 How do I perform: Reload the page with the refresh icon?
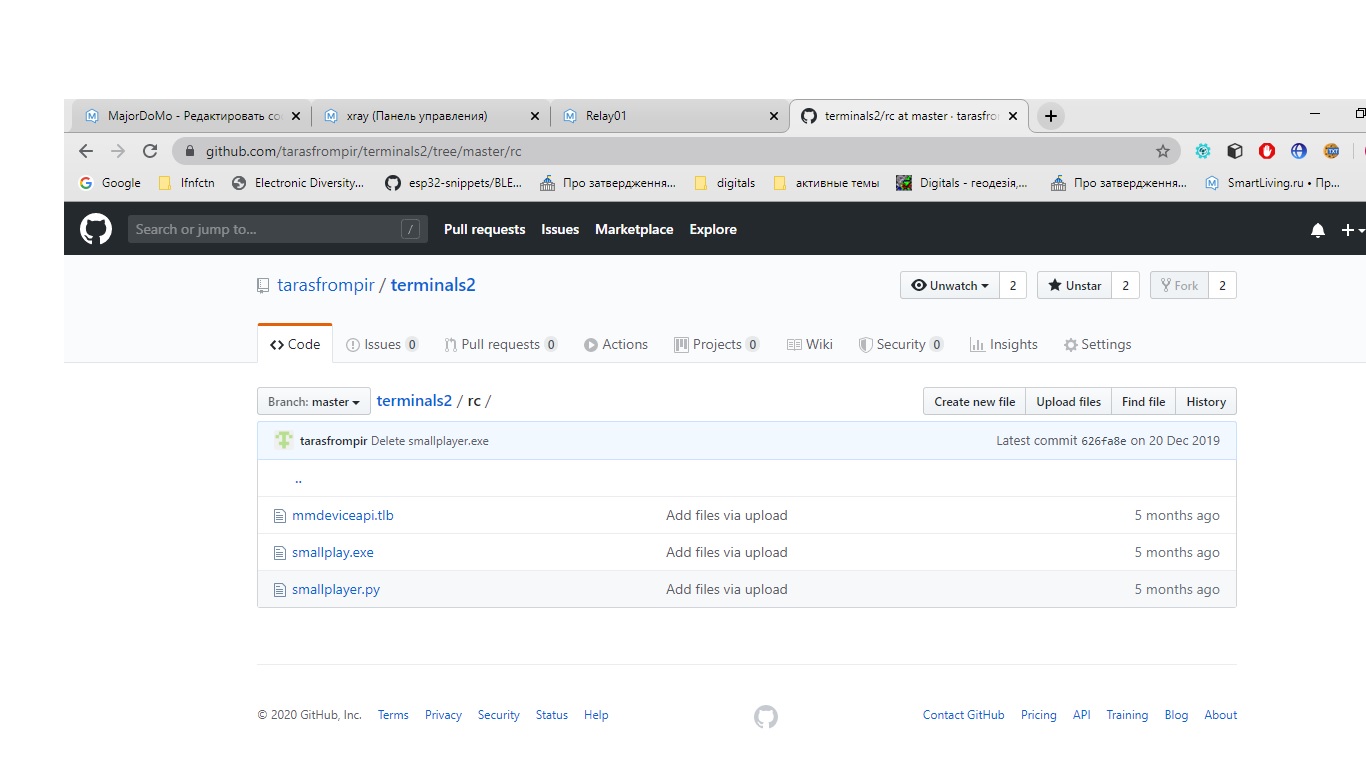click(150, 151)
